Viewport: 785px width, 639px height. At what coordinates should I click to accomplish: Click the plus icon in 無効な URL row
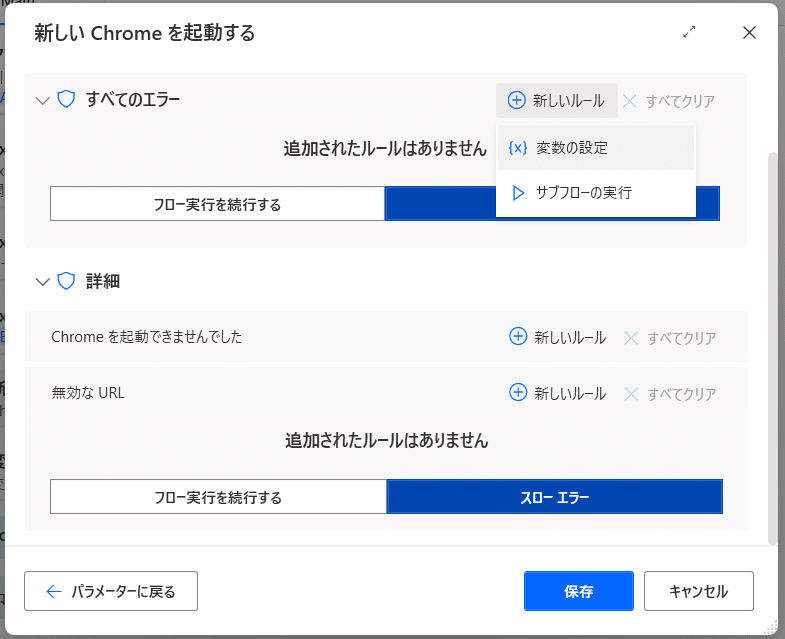(x=518, y=393)
